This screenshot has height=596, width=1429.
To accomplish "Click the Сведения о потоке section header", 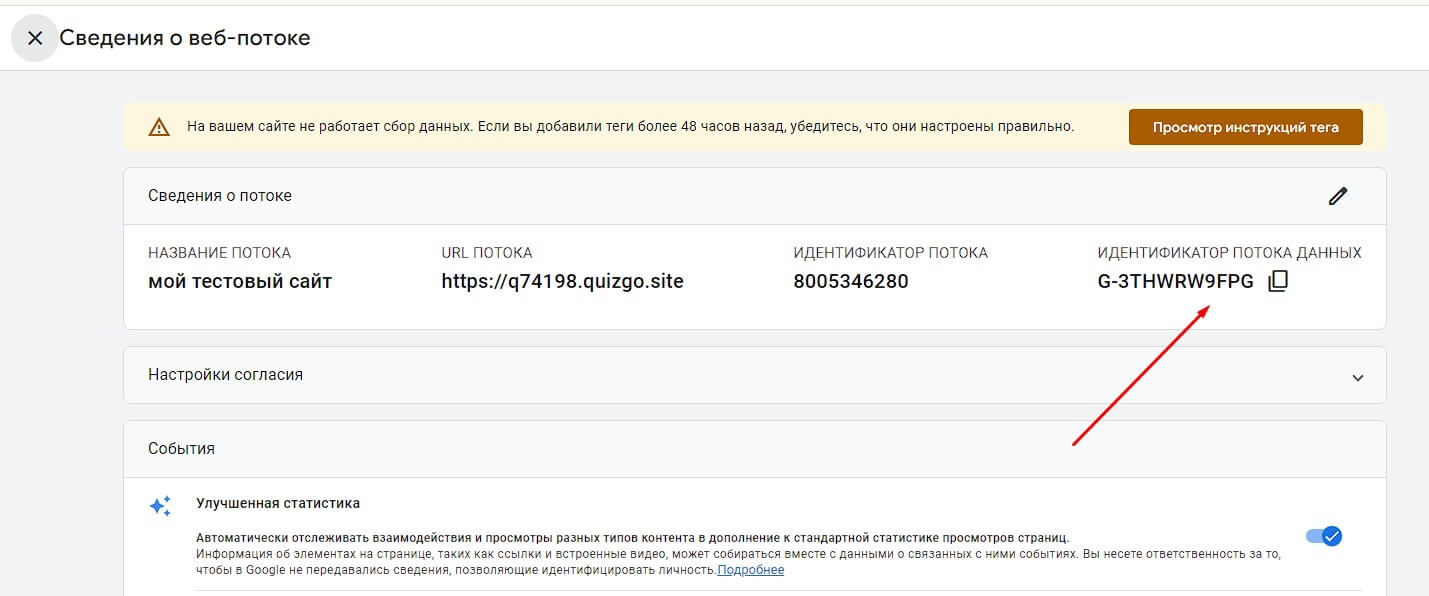I will point(220,196).
